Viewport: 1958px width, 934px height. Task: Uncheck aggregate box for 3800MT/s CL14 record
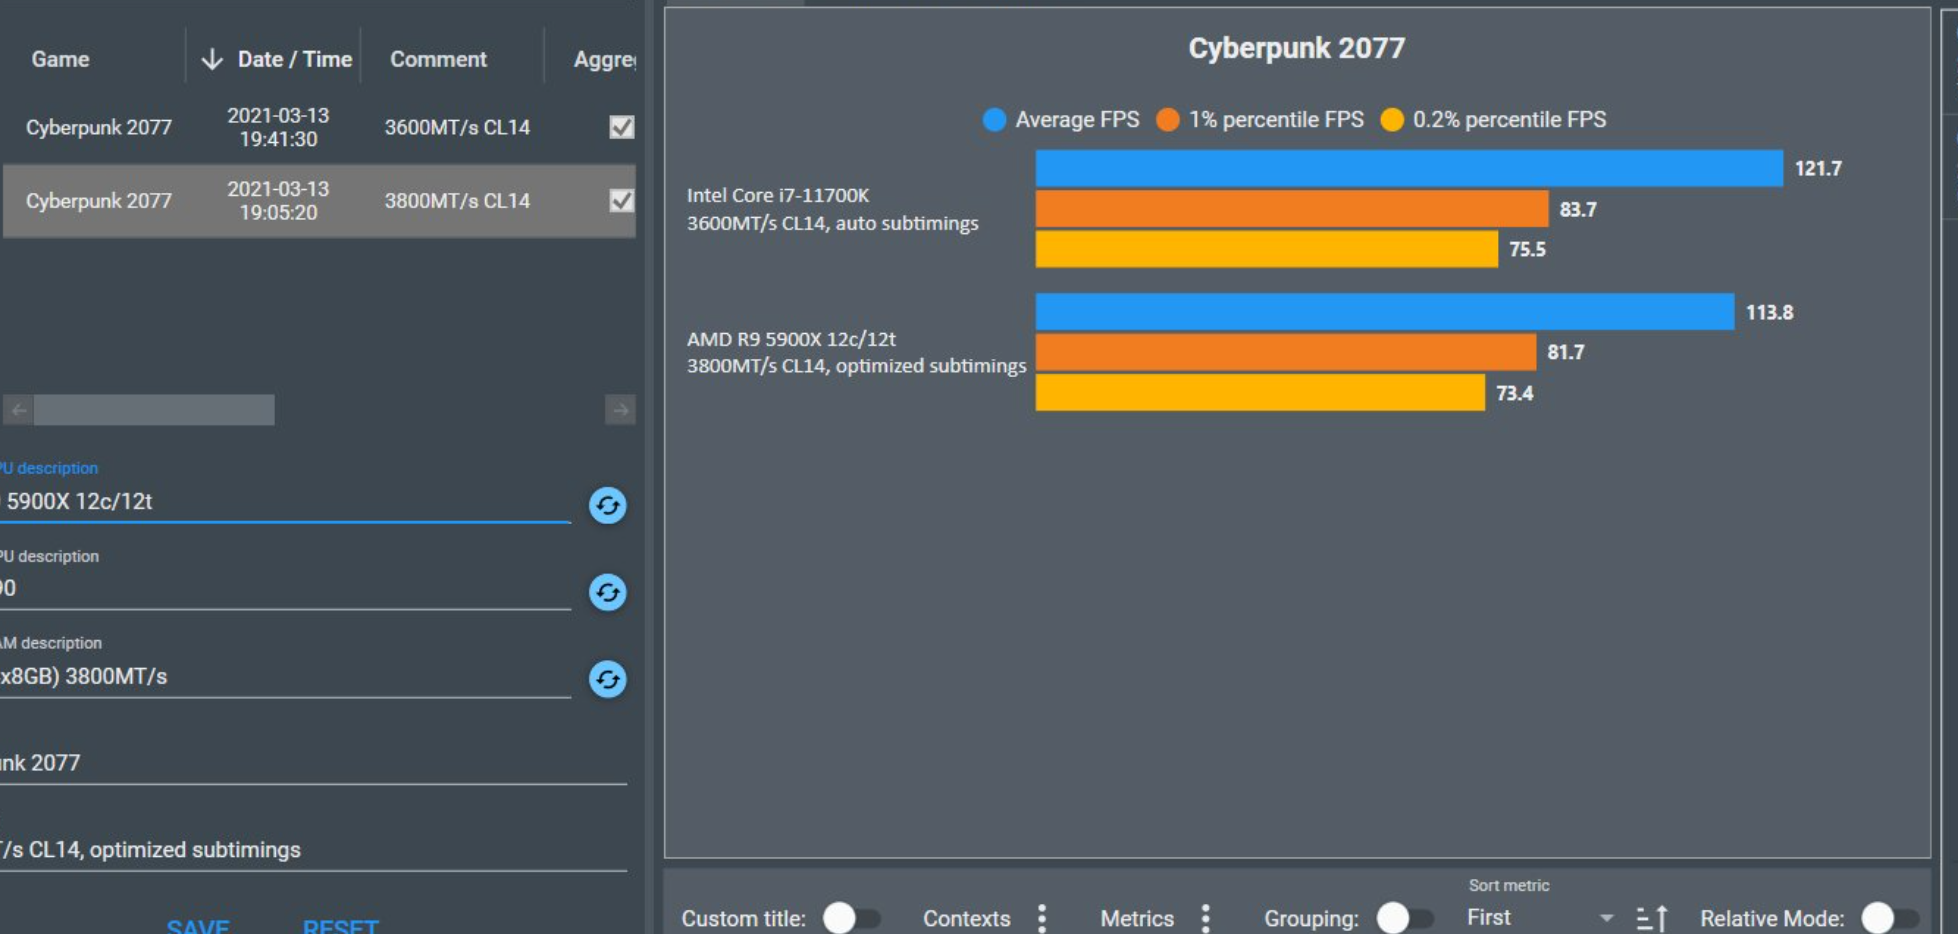click(622, 200)
